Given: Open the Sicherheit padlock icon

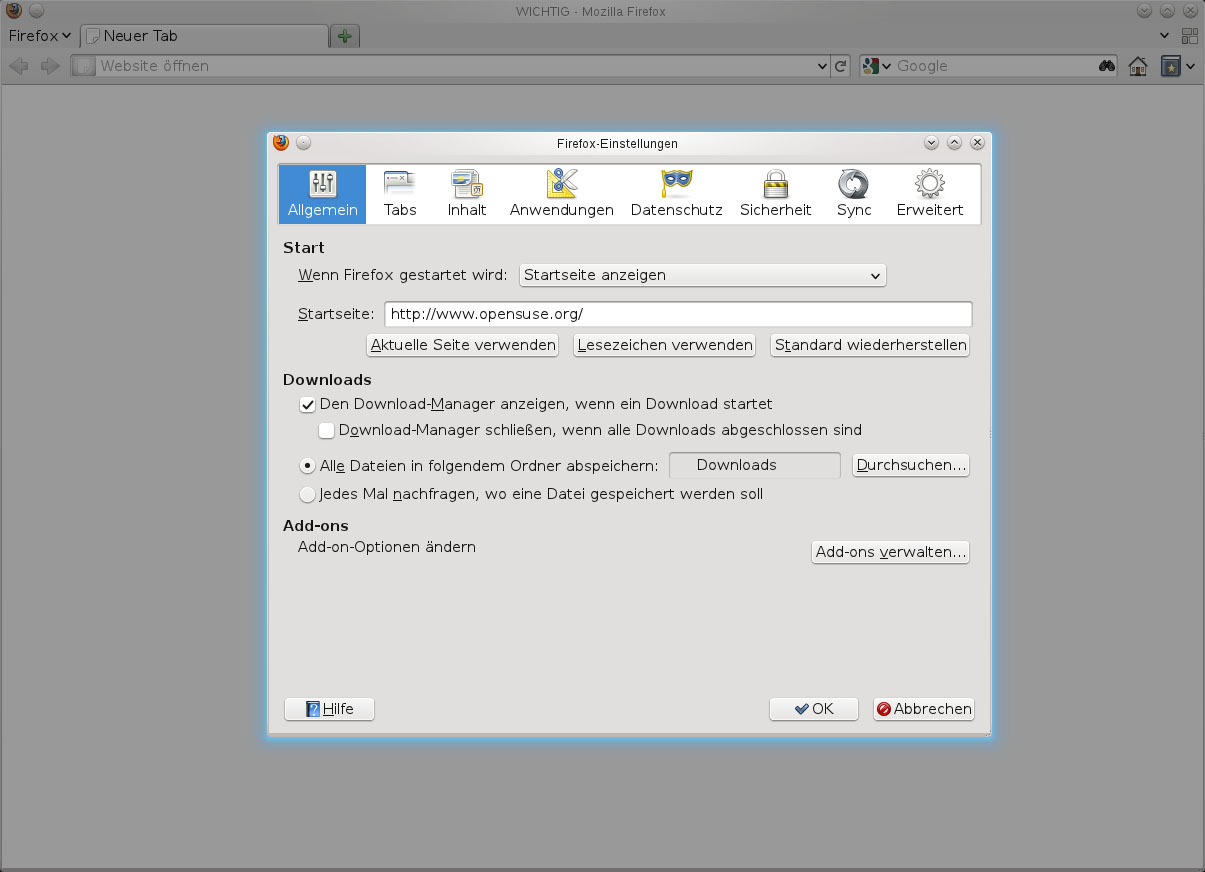Looking at the screenshot, I should coord(775,192).
